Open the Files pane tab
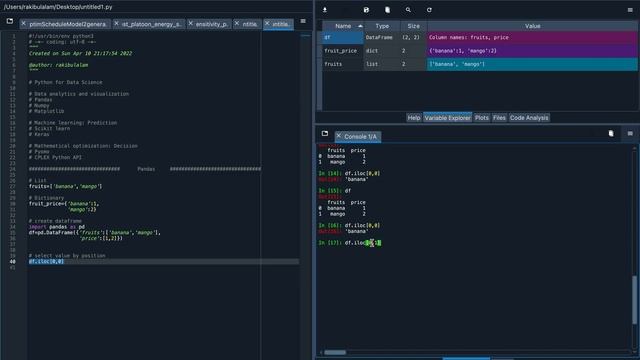640x360 pixels. 499,118
